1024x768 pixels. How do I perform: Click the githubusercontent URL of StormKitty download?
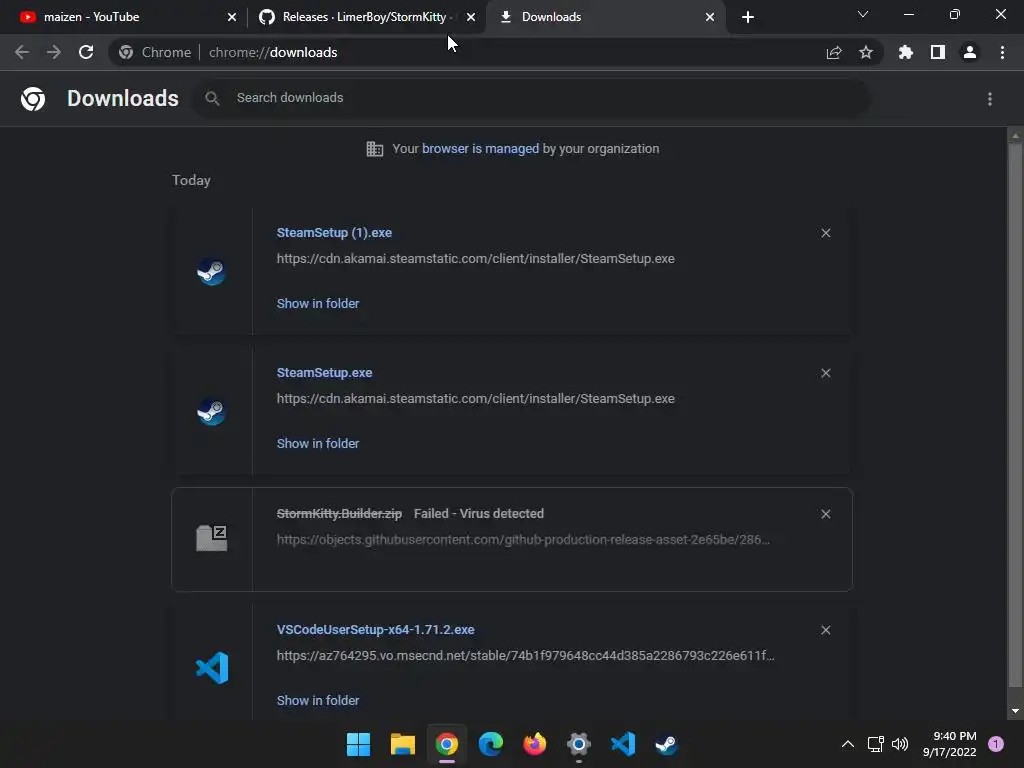coord(523,539)
